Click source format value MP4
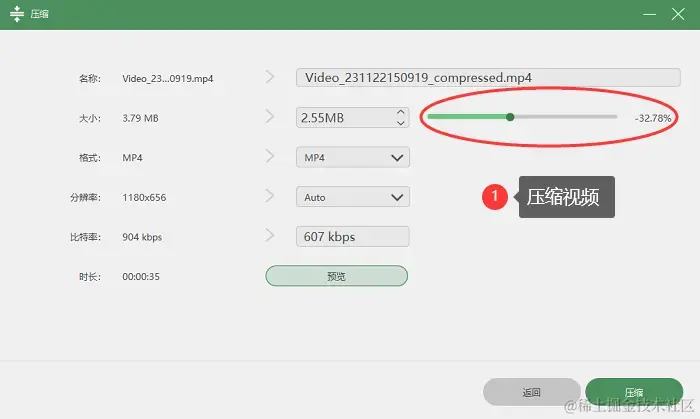 click(132, 158)
